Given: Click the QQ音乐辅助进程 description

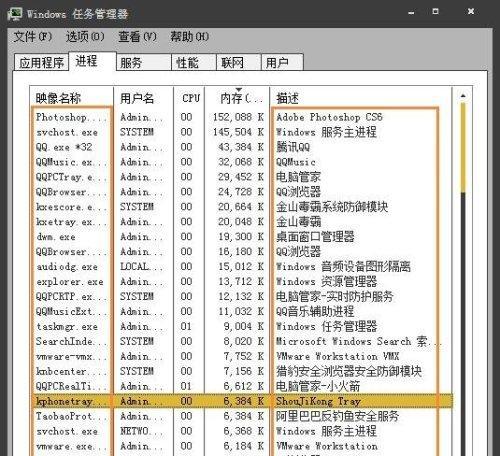Looking at the screenshot, I should coord(315,311).
